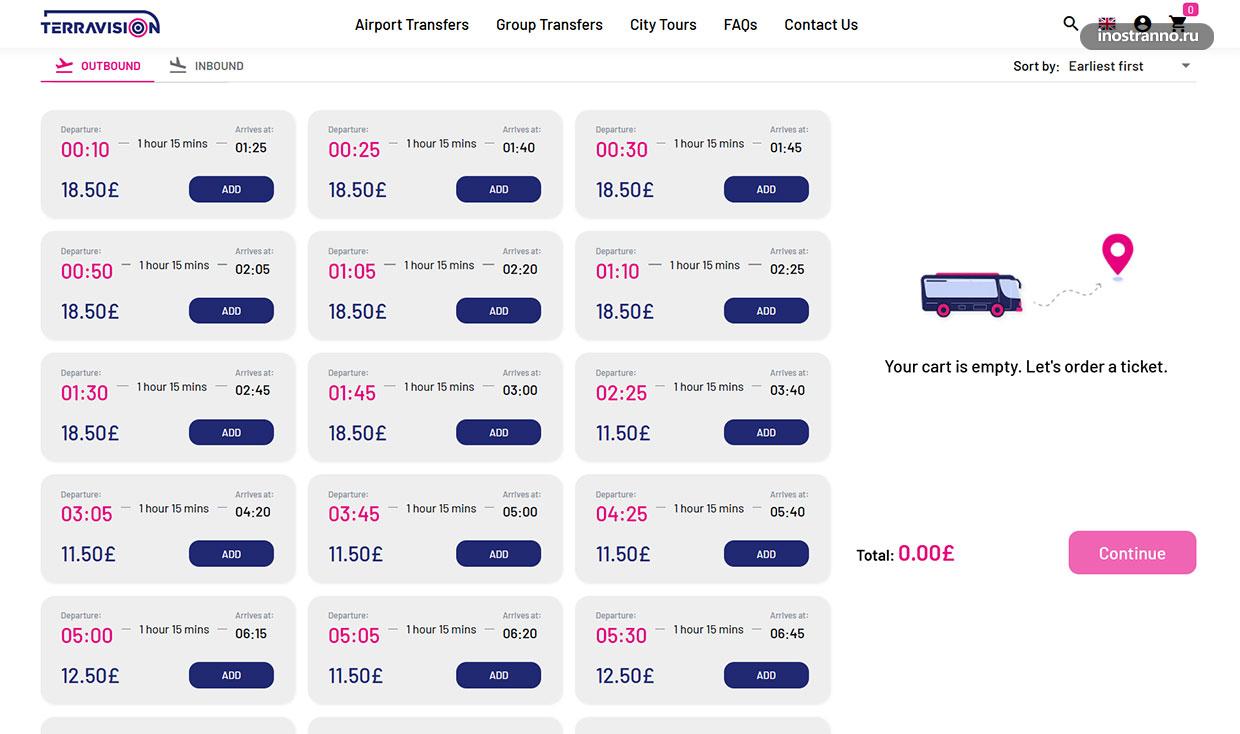Open the language flag selector
This screenshot has width=1240, height=734.
[x=1107, y=23]
